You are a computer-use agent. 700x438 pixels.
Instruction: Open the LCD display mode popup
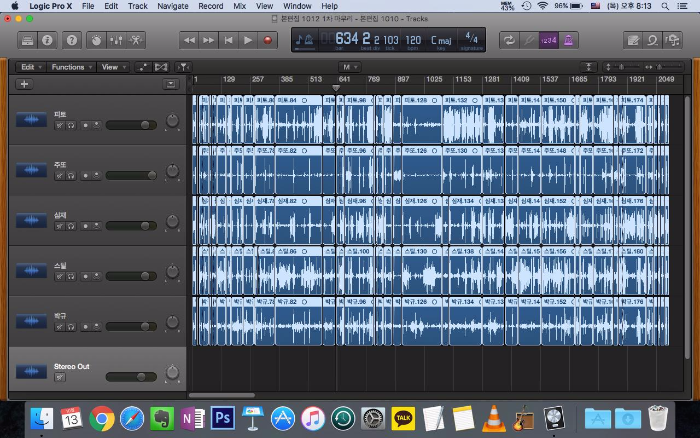coord(305,40)
